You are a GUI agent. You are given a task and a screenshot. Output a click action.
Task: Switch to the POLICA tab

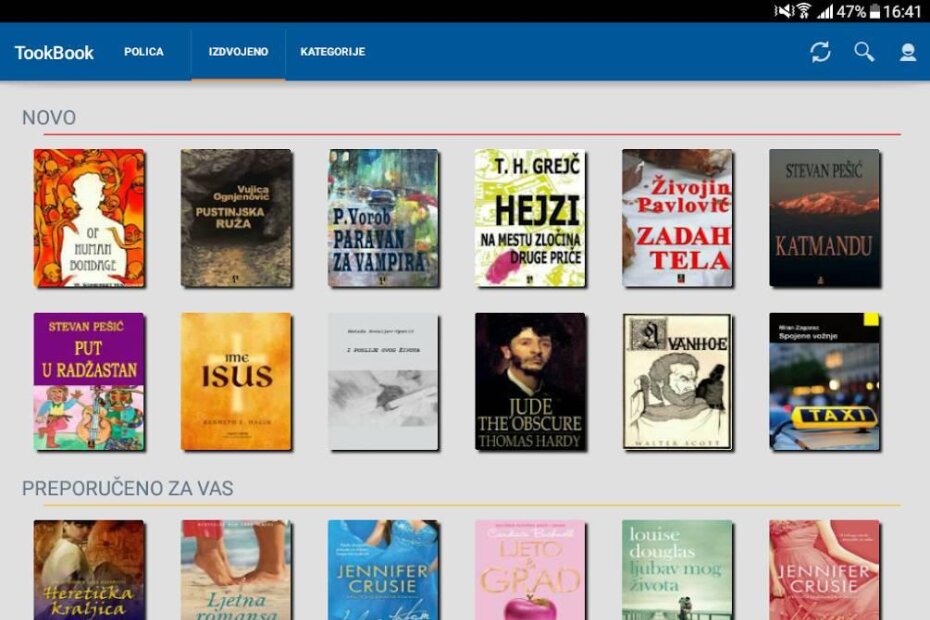coord(144,52)
